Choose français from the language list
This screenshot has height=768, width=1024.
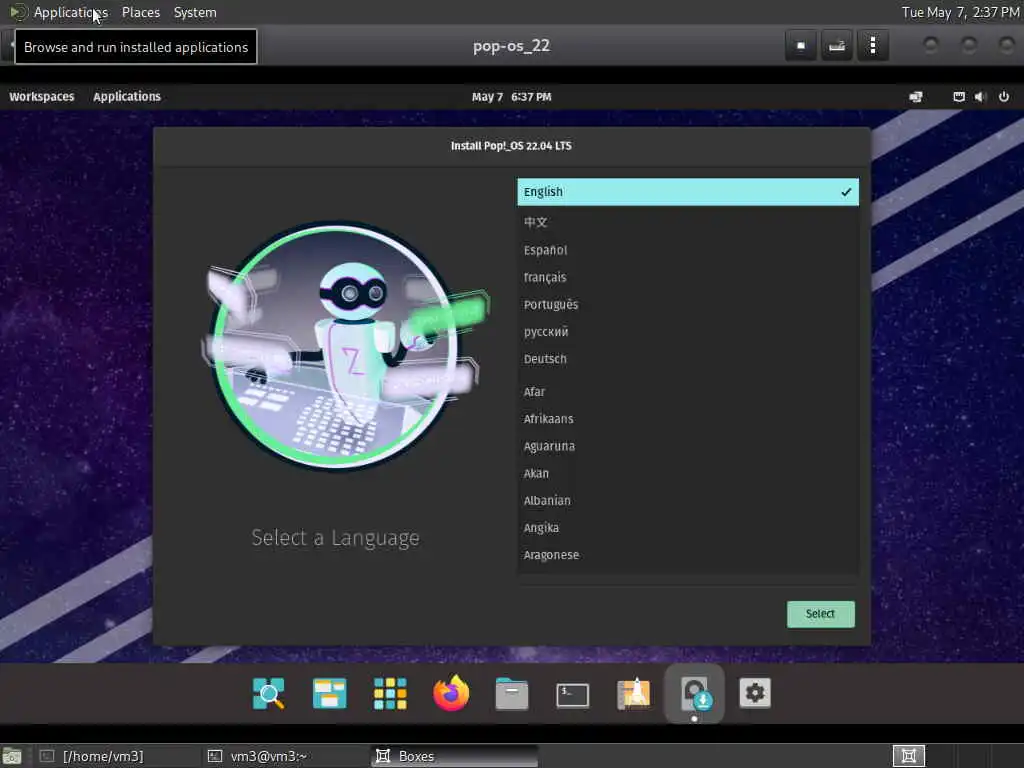688,278
